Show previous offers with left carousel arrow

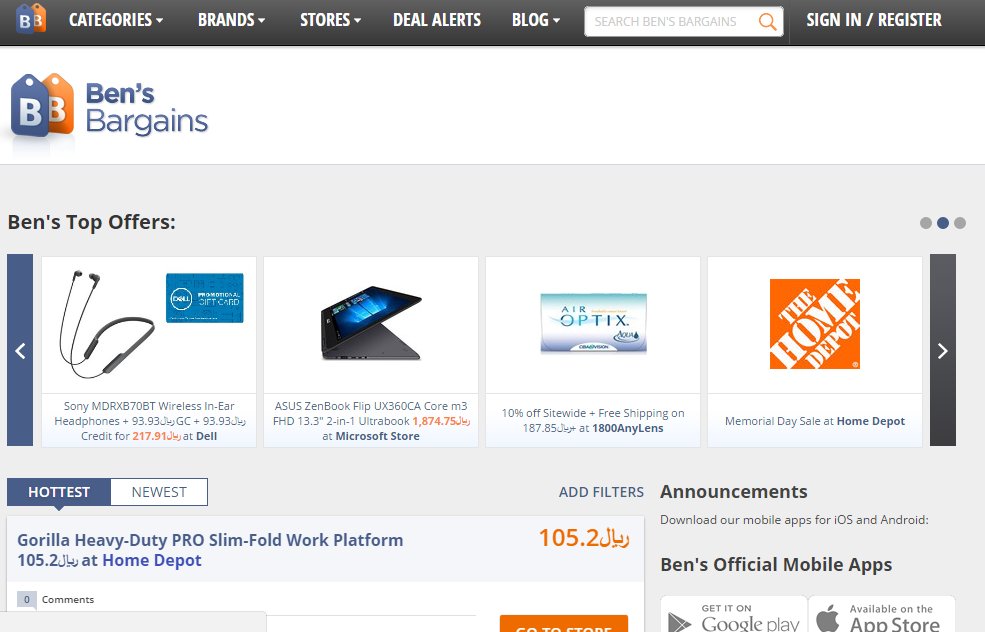[20, 350]
